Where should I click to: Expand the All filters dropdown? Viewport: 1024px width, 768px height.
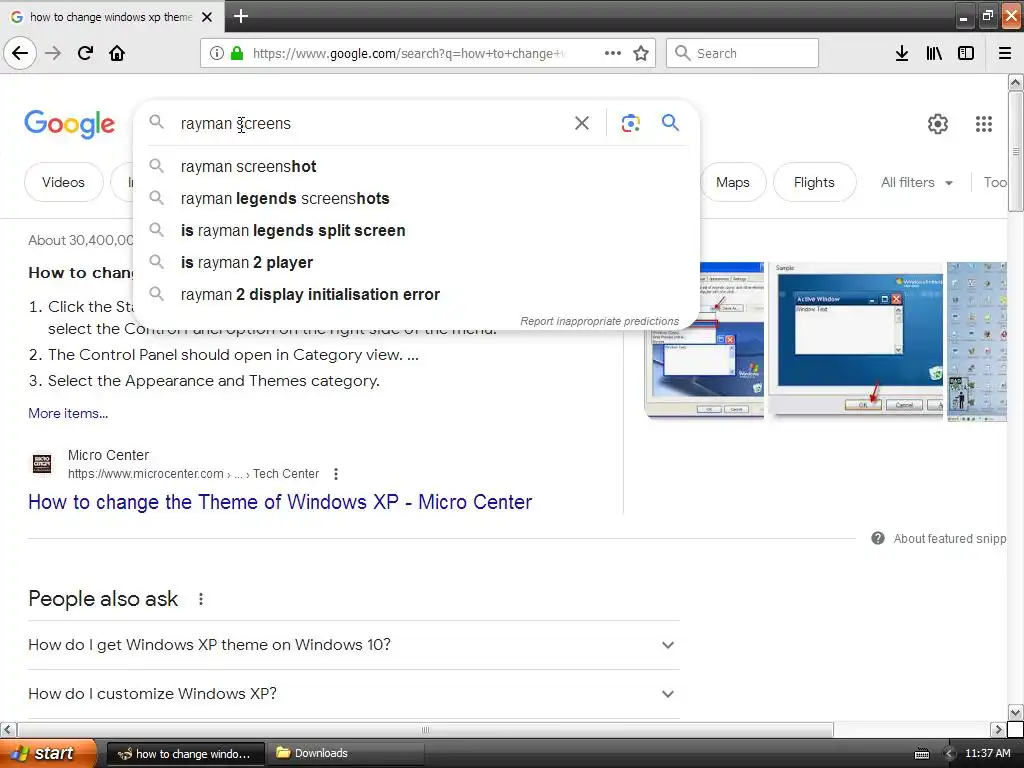(x=916, y=183)
